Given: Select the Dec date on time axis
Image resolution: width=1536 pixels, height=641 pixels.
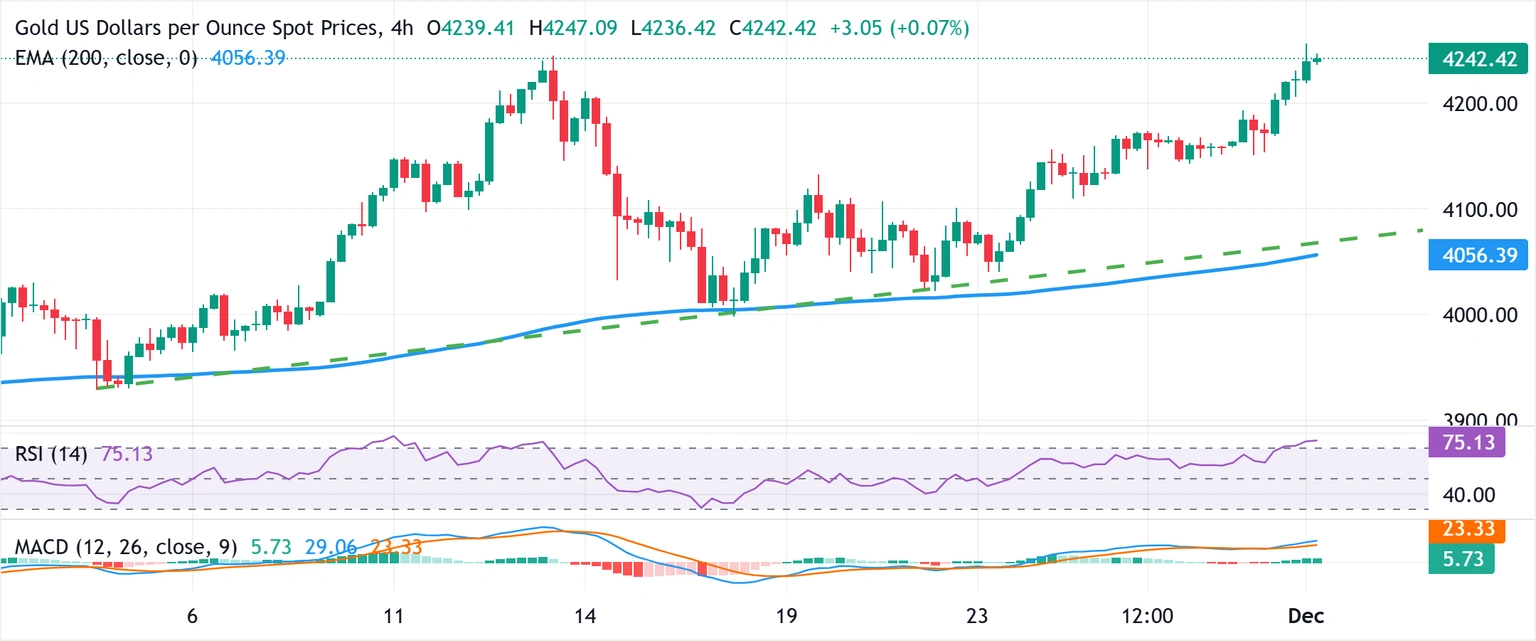Looking at the screenshot, I should tap(1307, 617).
